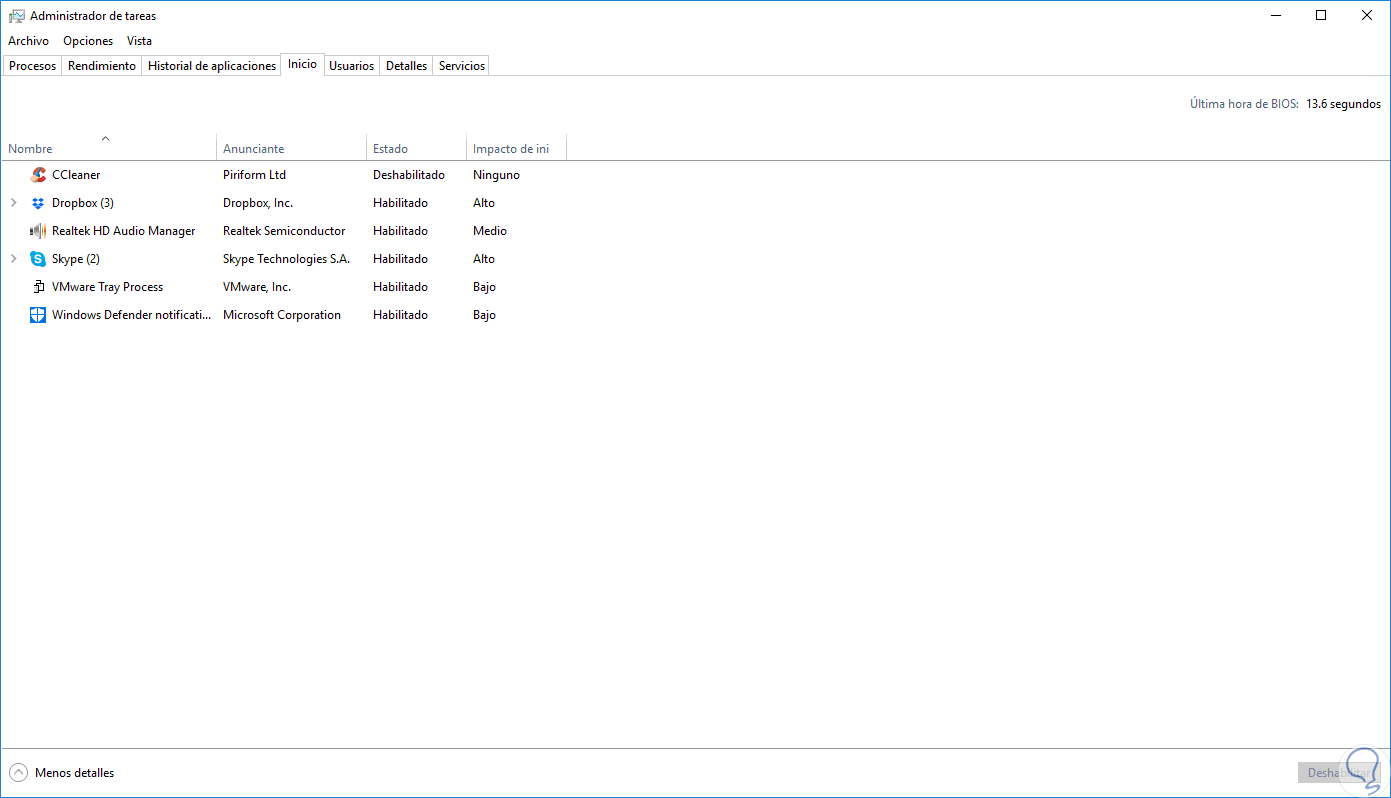Click the Alto impact value for Dropbox
This screenshot has height=798, width=1391.
pos(484,203)
